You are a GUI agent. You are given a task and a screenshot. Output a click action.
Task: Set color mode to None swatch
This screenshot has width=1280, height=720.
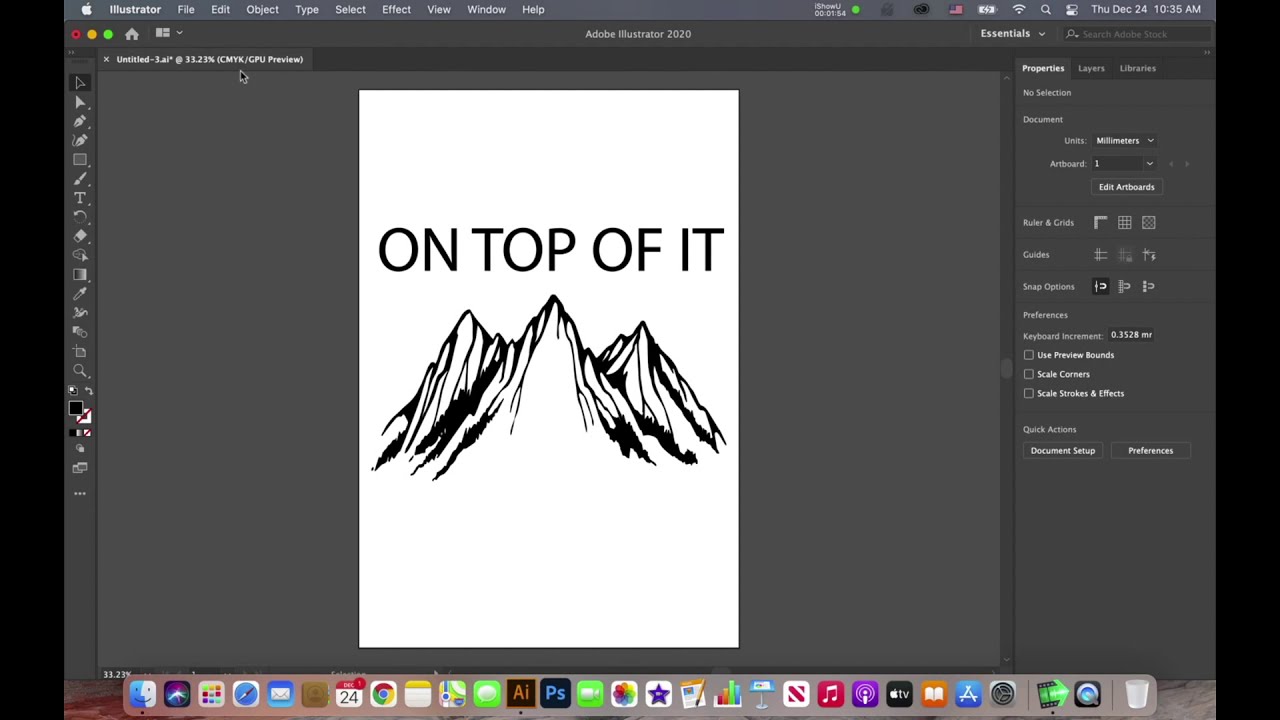pos(88,433)
